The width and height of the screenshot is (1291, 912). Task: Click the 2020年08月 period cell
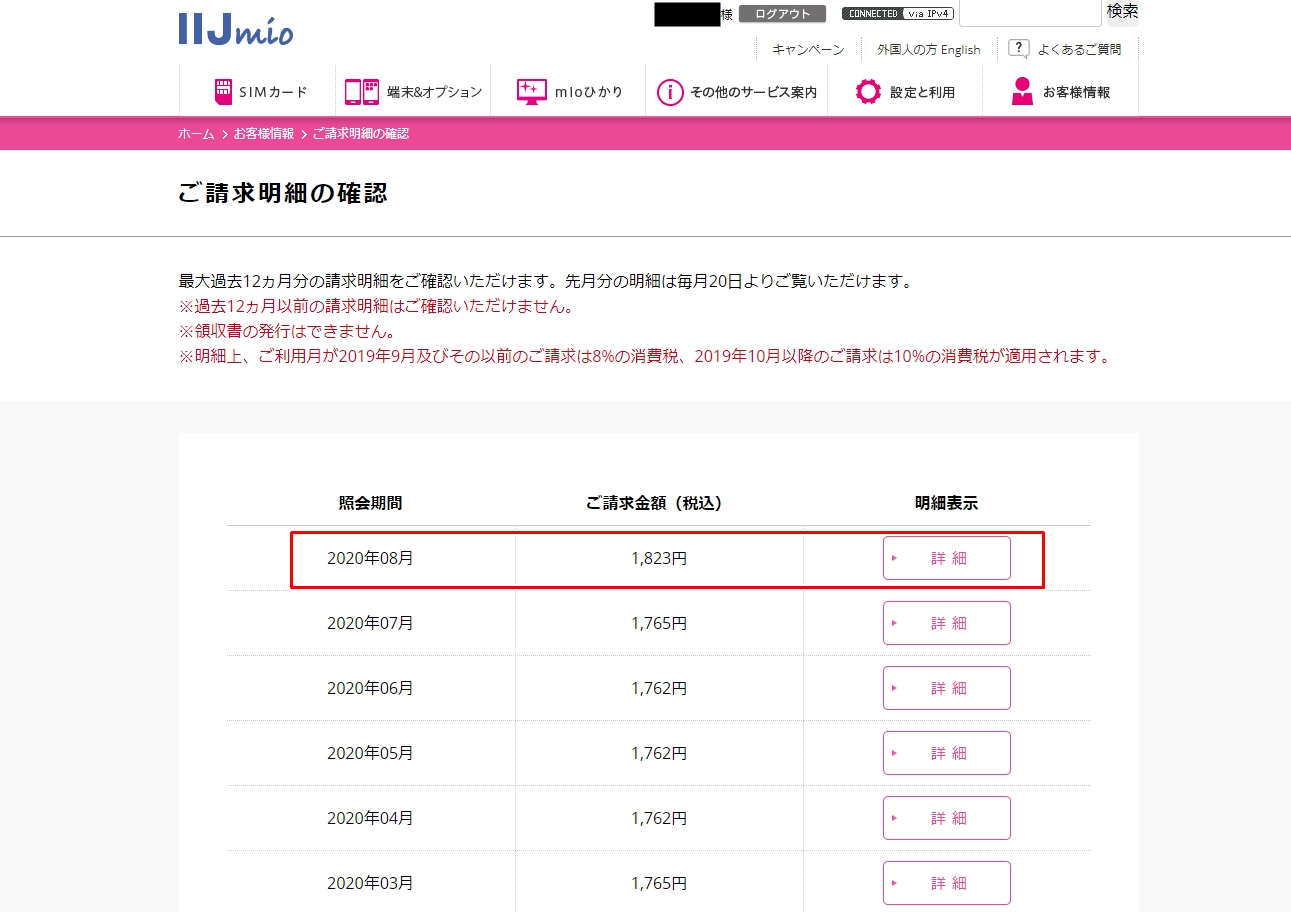[x=370, y=558]
